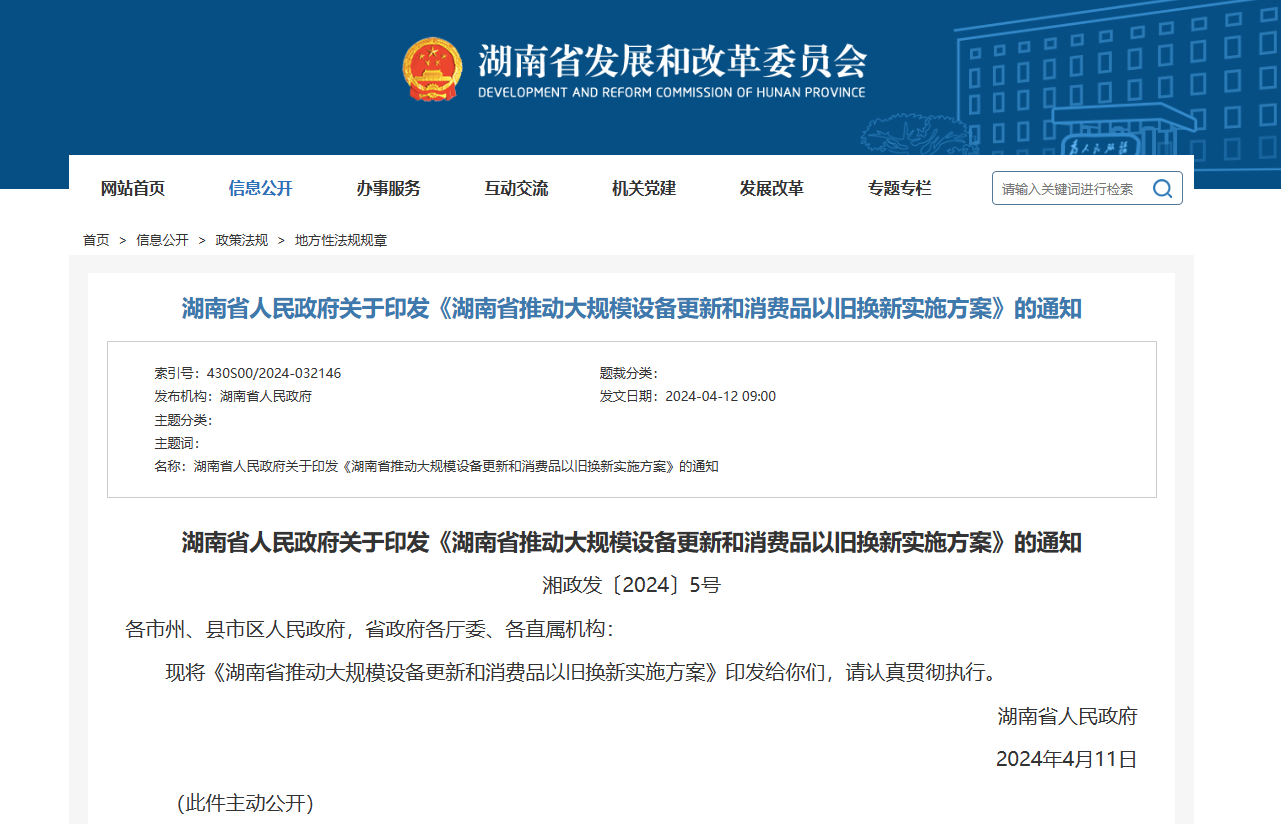Open the 机关党建 navigation item
The image size is (1281, 824).
click(x=644, y=188)
